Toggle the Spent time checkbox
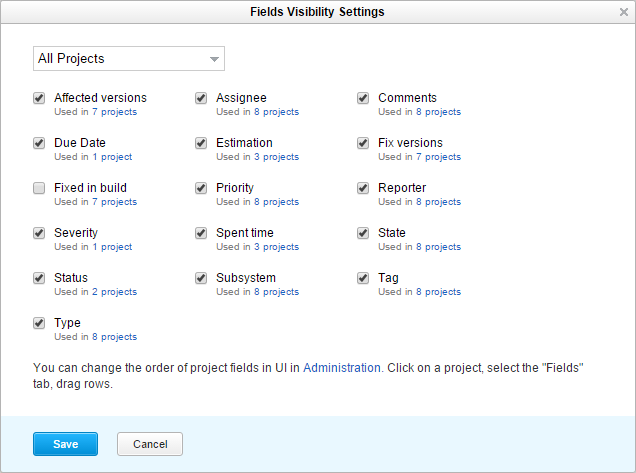Image resolution: width=636 pixels, height=473 pixels. click(201, 233)
